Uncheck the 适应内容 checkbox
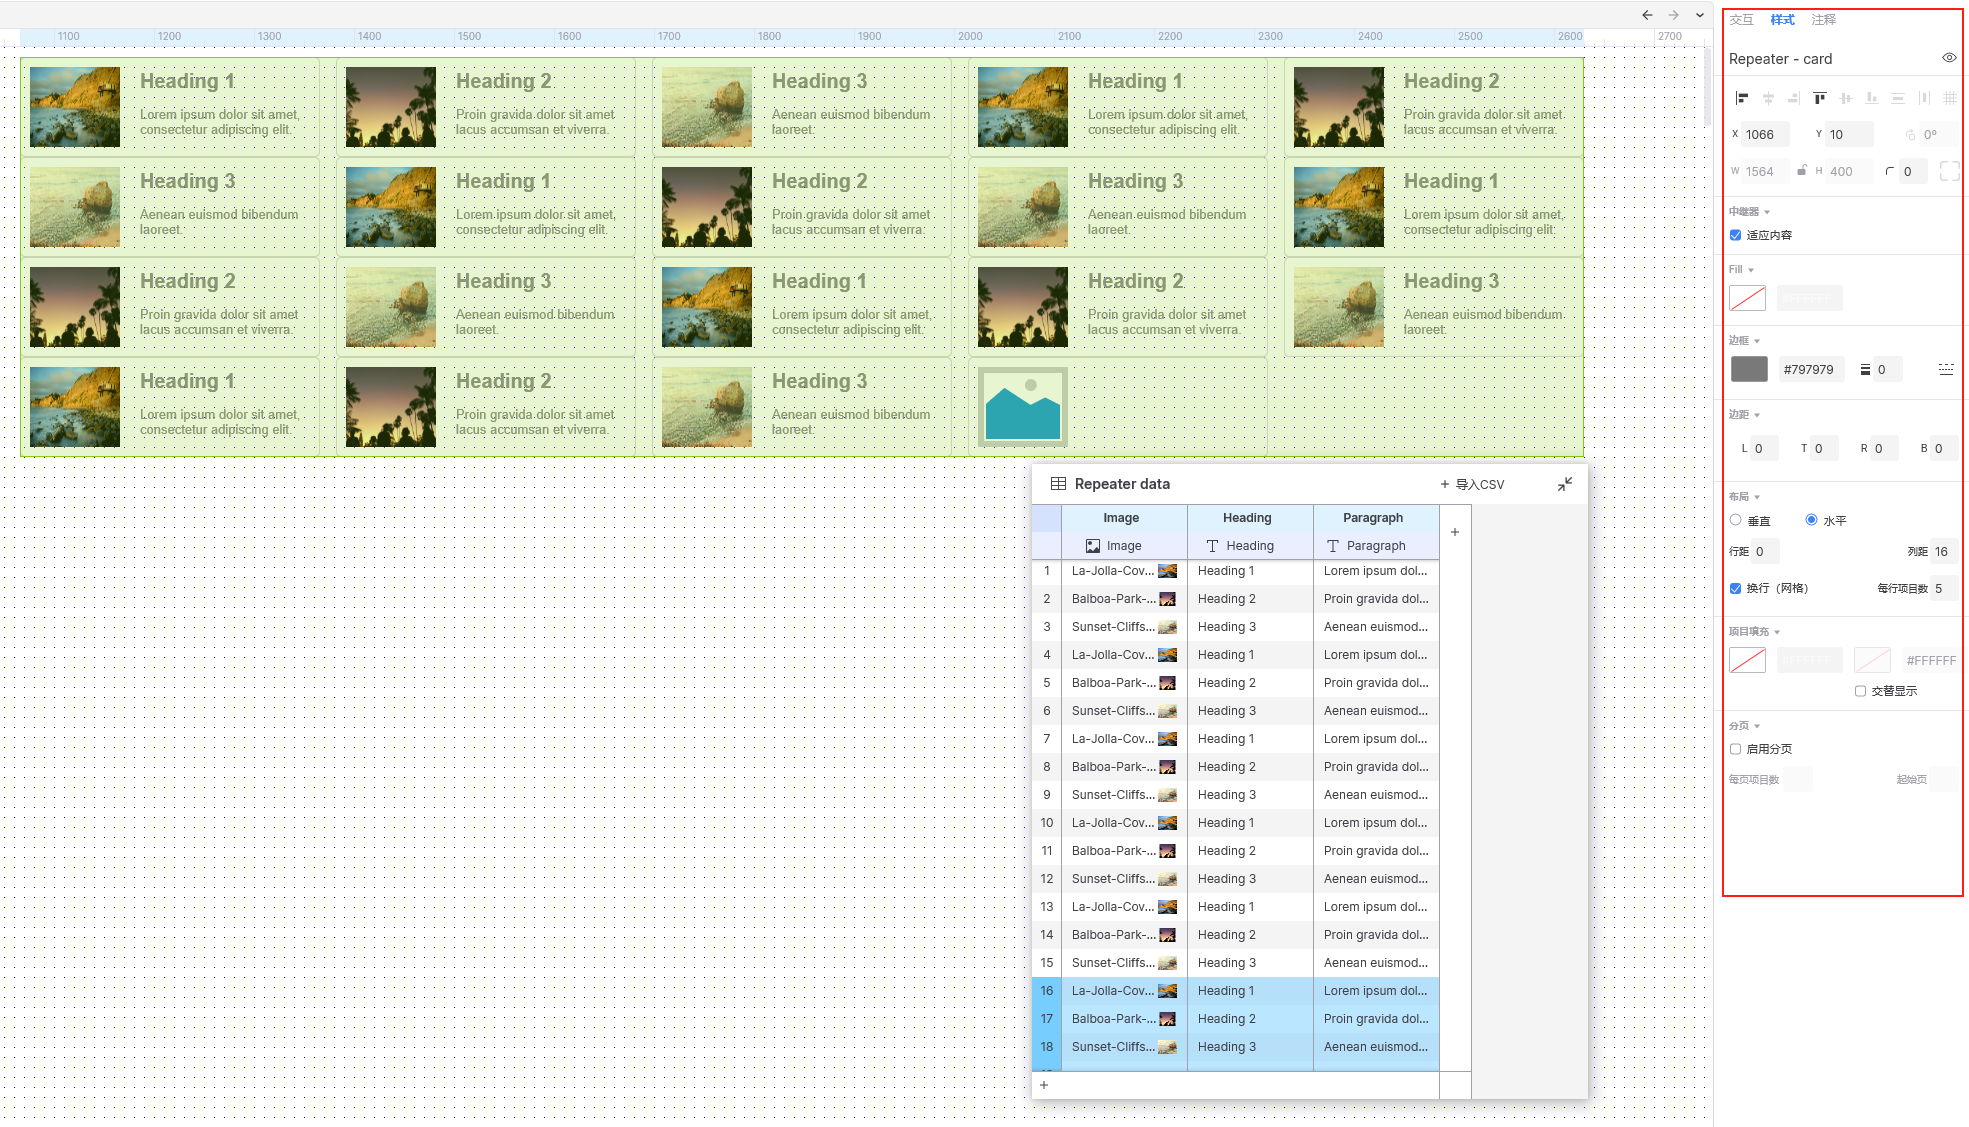Screen dimensions: 1969x1127 tap(1736, 235)
